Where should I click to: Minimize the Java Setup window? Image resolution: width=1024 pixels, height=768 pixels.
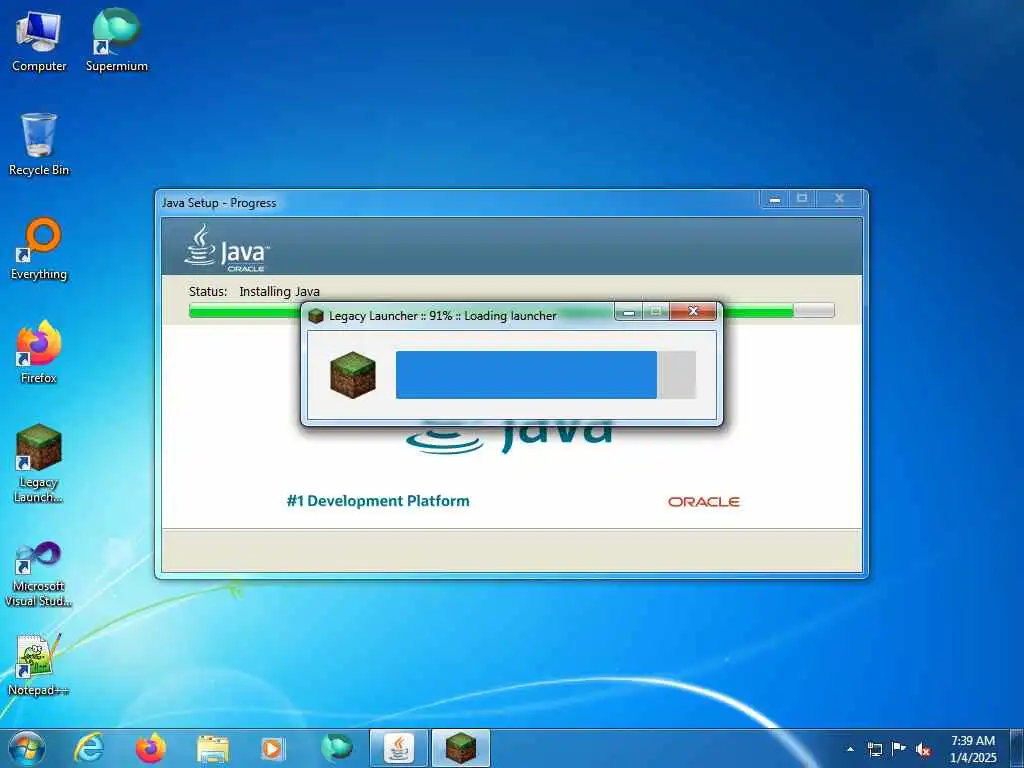tap(775, 199)
